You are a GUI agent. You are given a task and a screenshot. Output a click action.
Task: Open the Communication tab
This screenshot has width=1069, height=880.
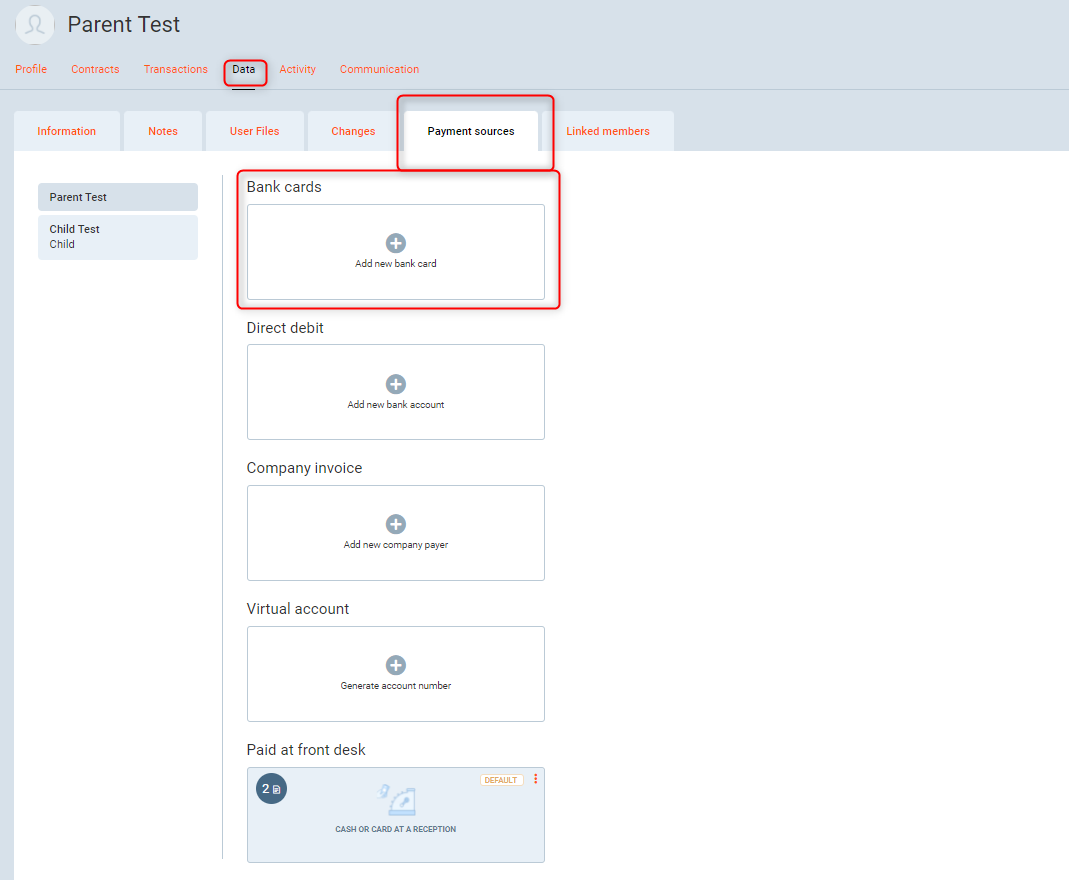(379, 70)
